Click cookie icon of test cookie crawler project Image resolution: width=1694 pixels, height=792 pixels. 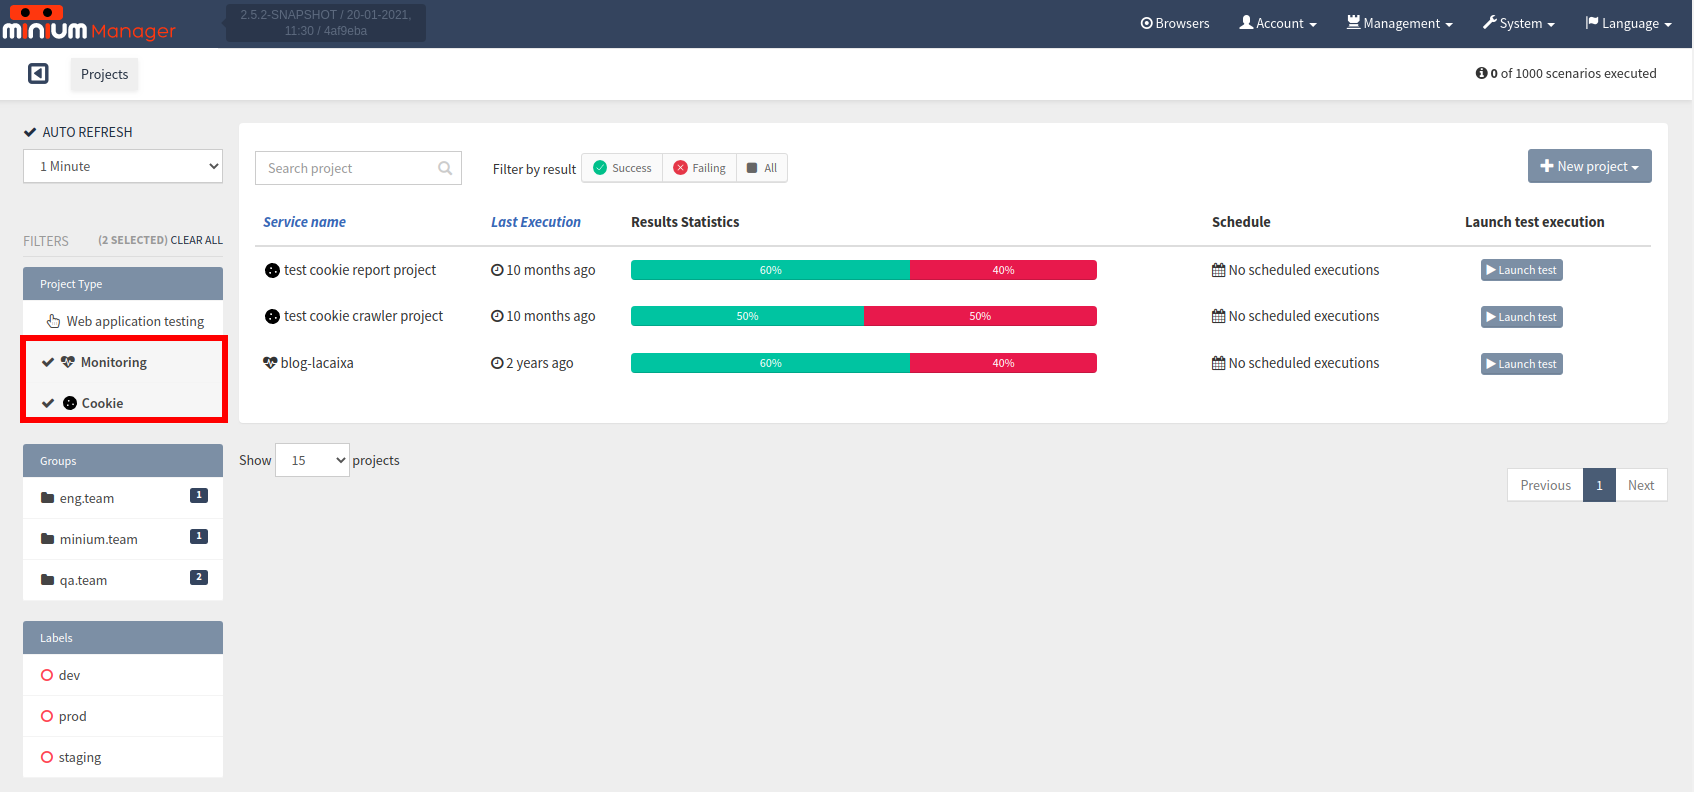272,316
